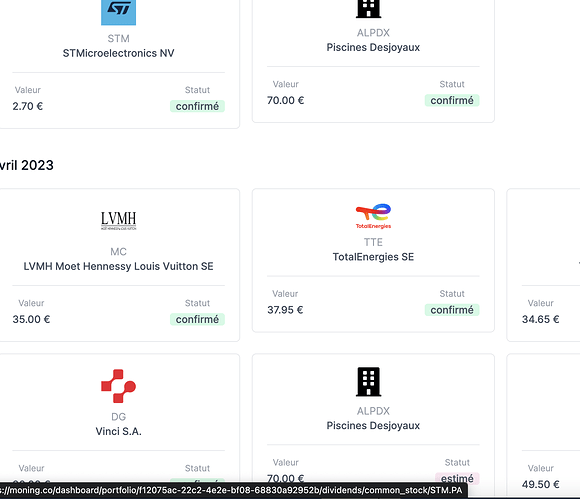Click the LVMH logo icon
This screenshot has width=580, height=499.
point(118,221)
